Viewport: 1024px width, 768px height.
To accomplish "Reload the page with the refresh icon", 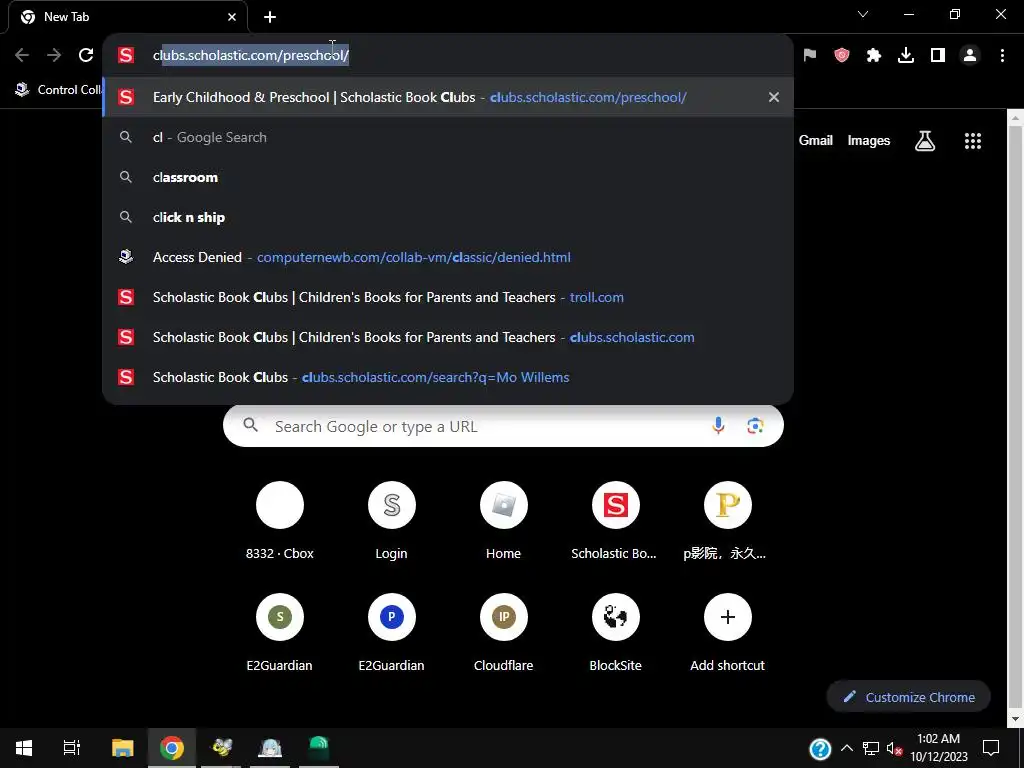I will [86, 56].
